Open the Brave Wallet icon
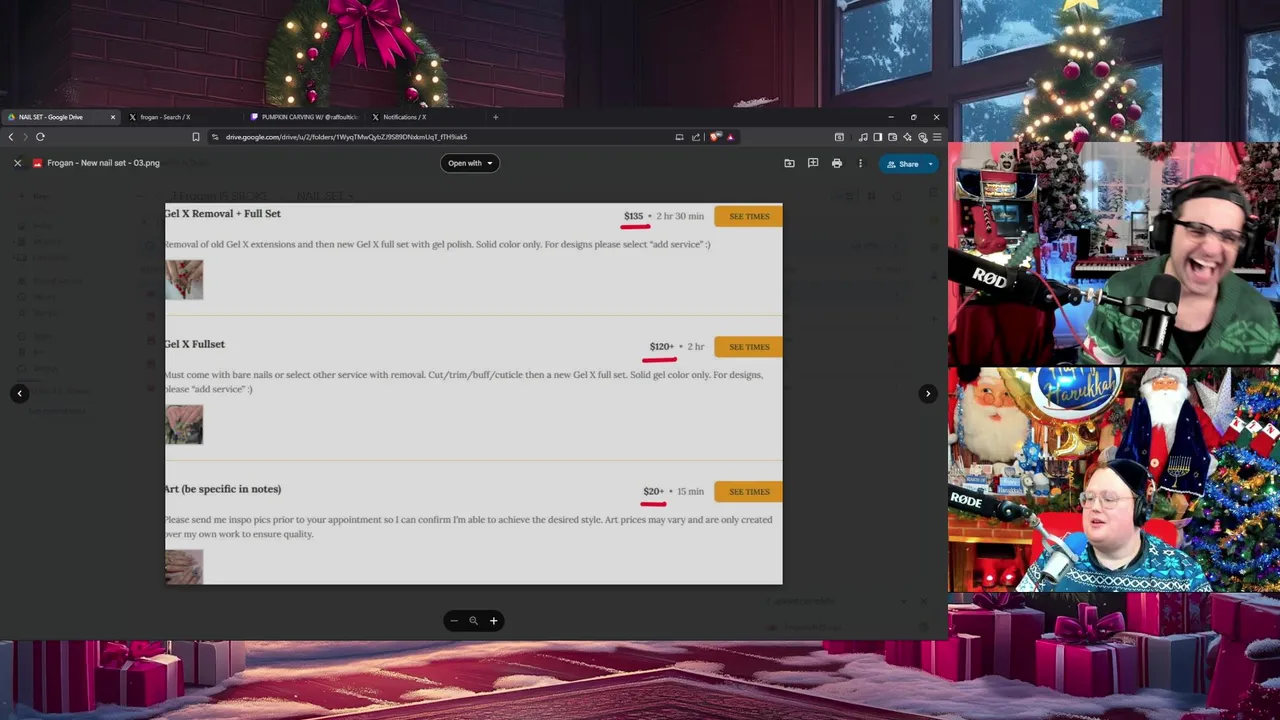The height and width of the screenshot is (720, 1280). [x=893, y=137]
